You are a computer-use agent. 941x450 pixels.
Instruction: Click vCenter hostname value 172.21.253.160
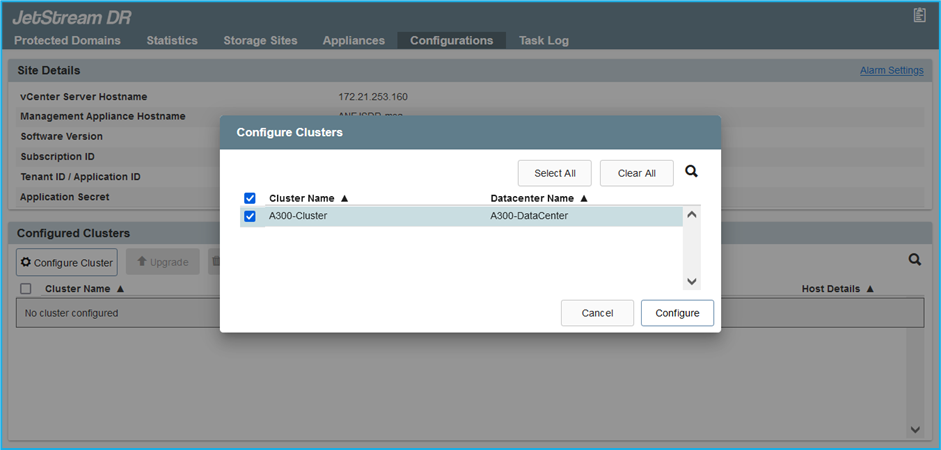point(373,97)
